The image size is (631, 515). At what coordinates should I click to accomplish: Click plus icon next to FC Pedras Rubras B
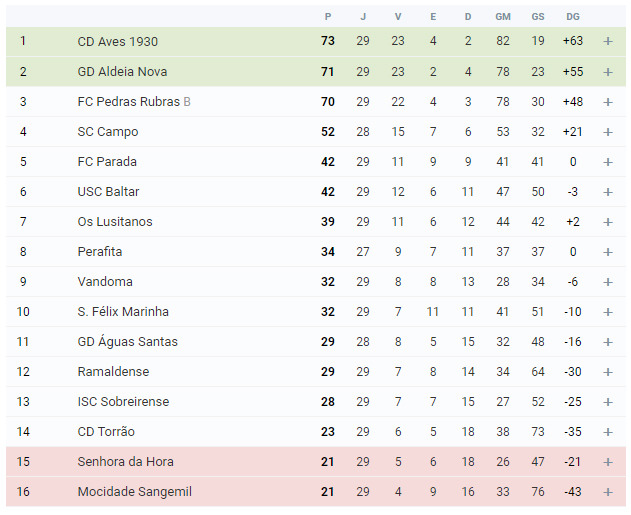click(x=608, y=102)
